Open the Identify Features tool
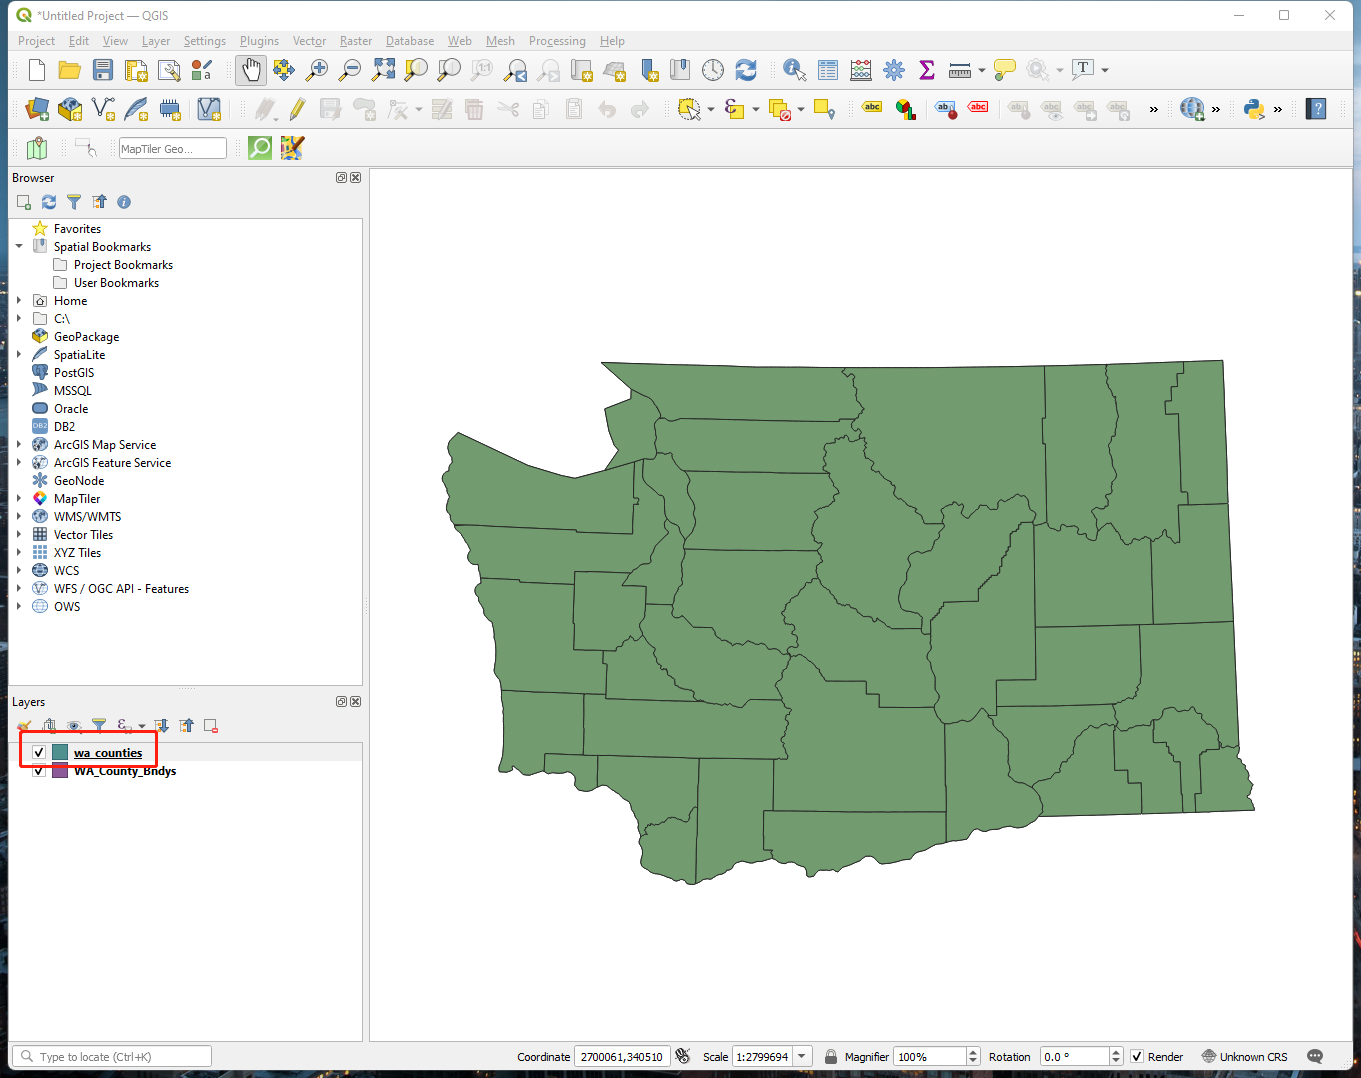 (x=794, y=70)
